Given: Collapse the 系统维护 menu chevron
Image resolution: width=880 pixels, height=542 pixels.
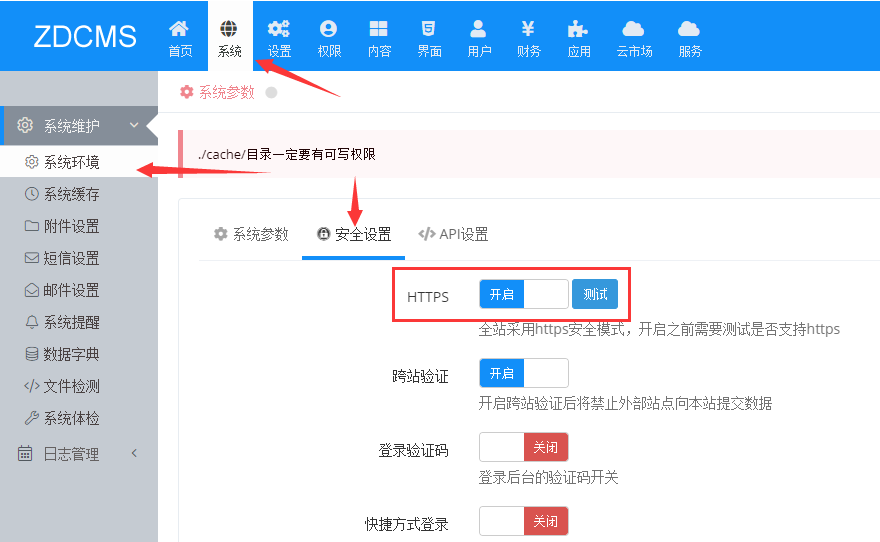Looking at the screenshot, I should point(134,125).
